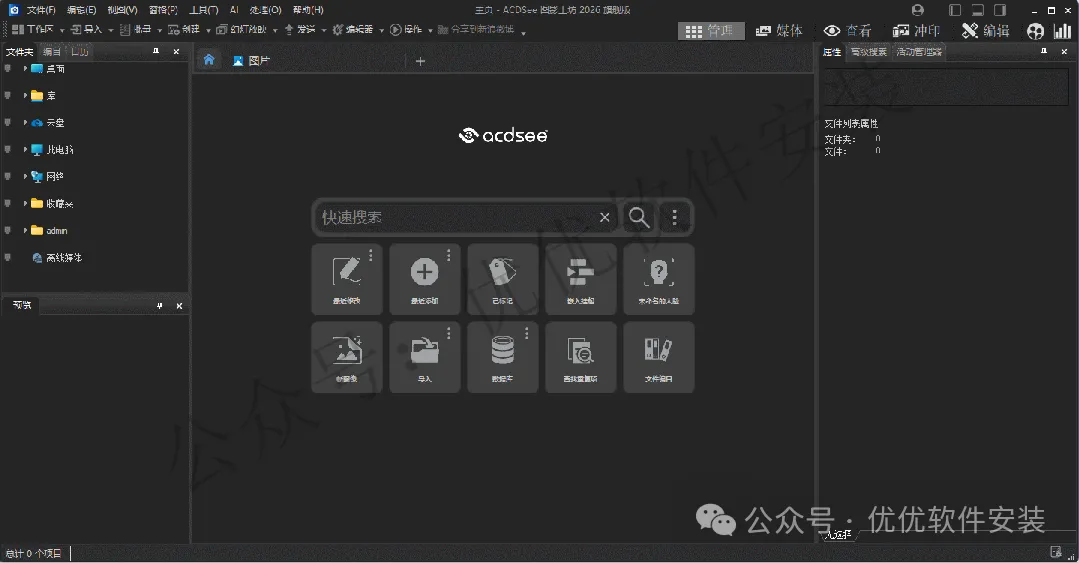Screen dimensions: 1079x563
Task: Open the file catalog tile (binders icon)
Action: (x=659, y=357)
